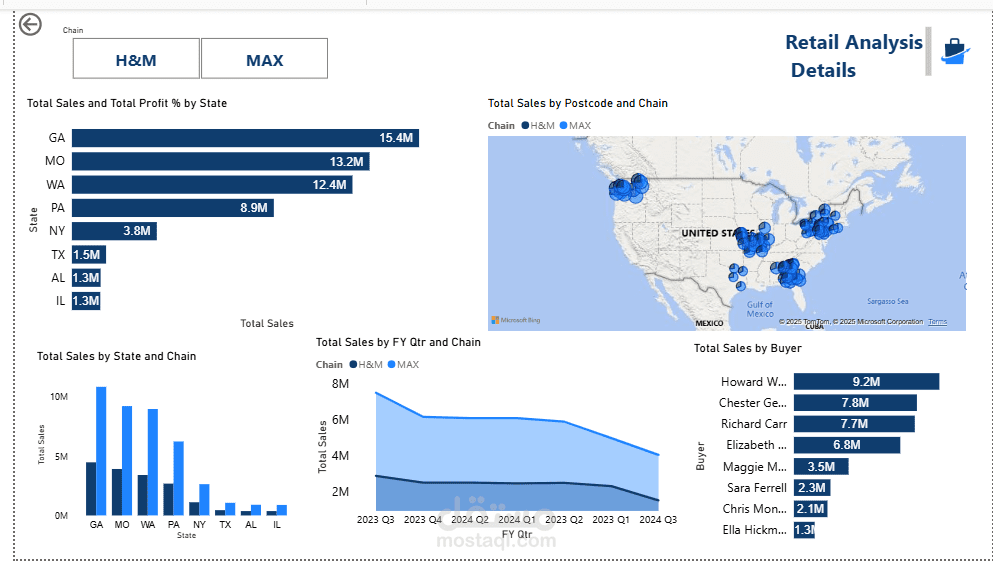
Task: Click the IL bar showing 1.3M
Action: coord(86,301)
